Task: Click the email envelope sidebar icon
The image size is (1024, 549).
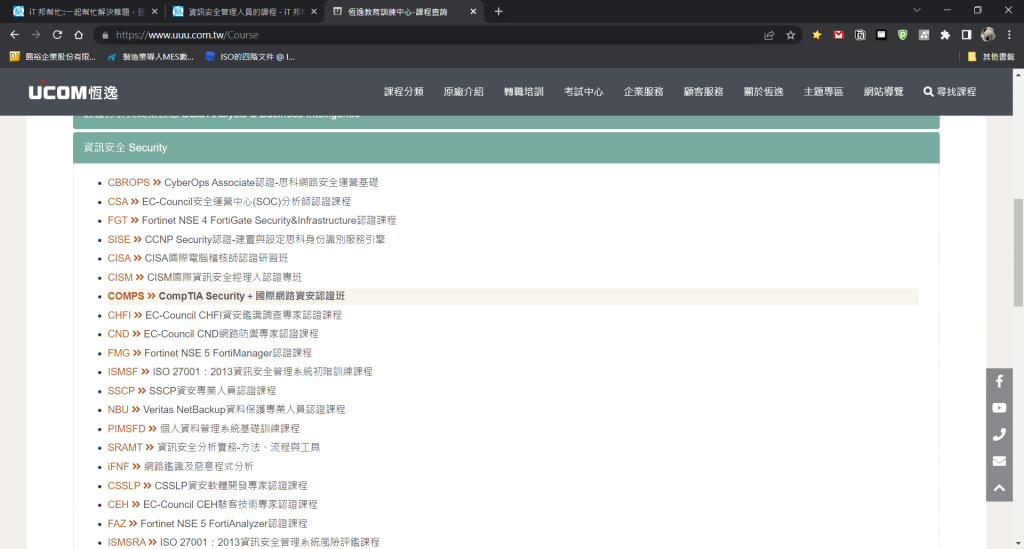Action: 999,462
